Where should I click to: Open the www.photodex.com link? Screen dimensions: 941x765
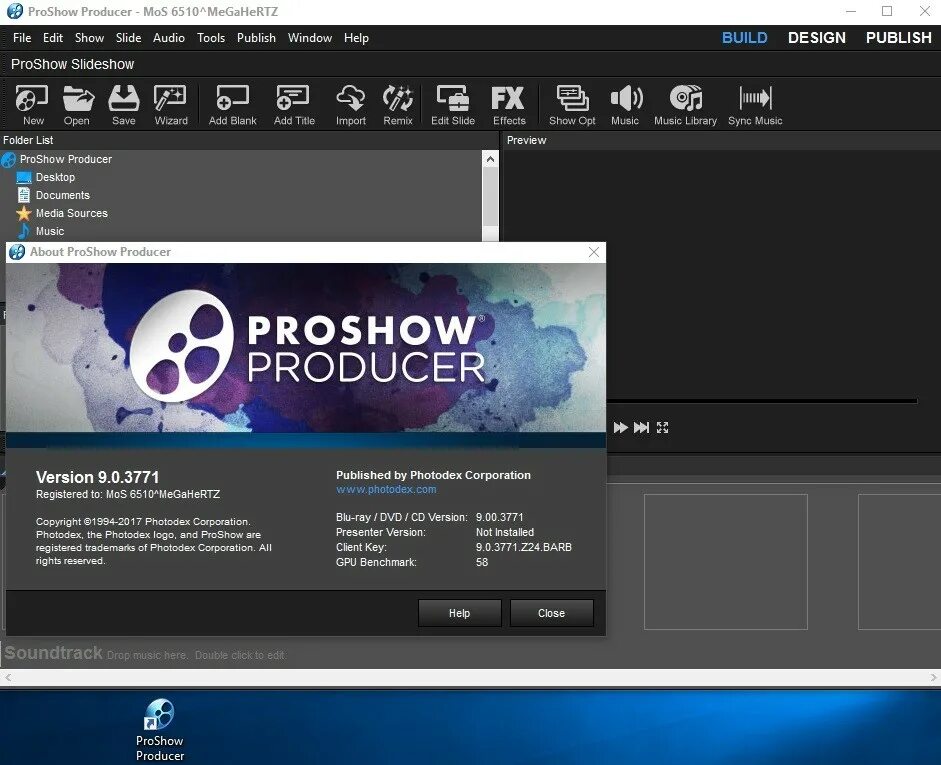[x=386, y=490]
